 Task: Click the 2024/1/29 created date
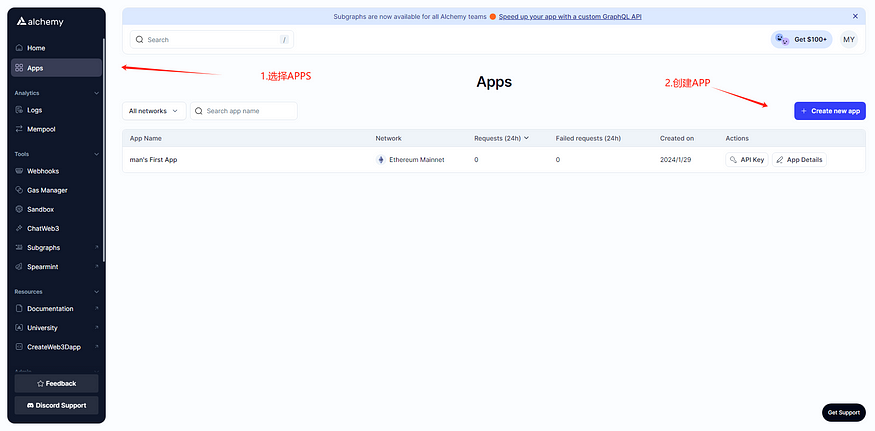click(677, 160)
